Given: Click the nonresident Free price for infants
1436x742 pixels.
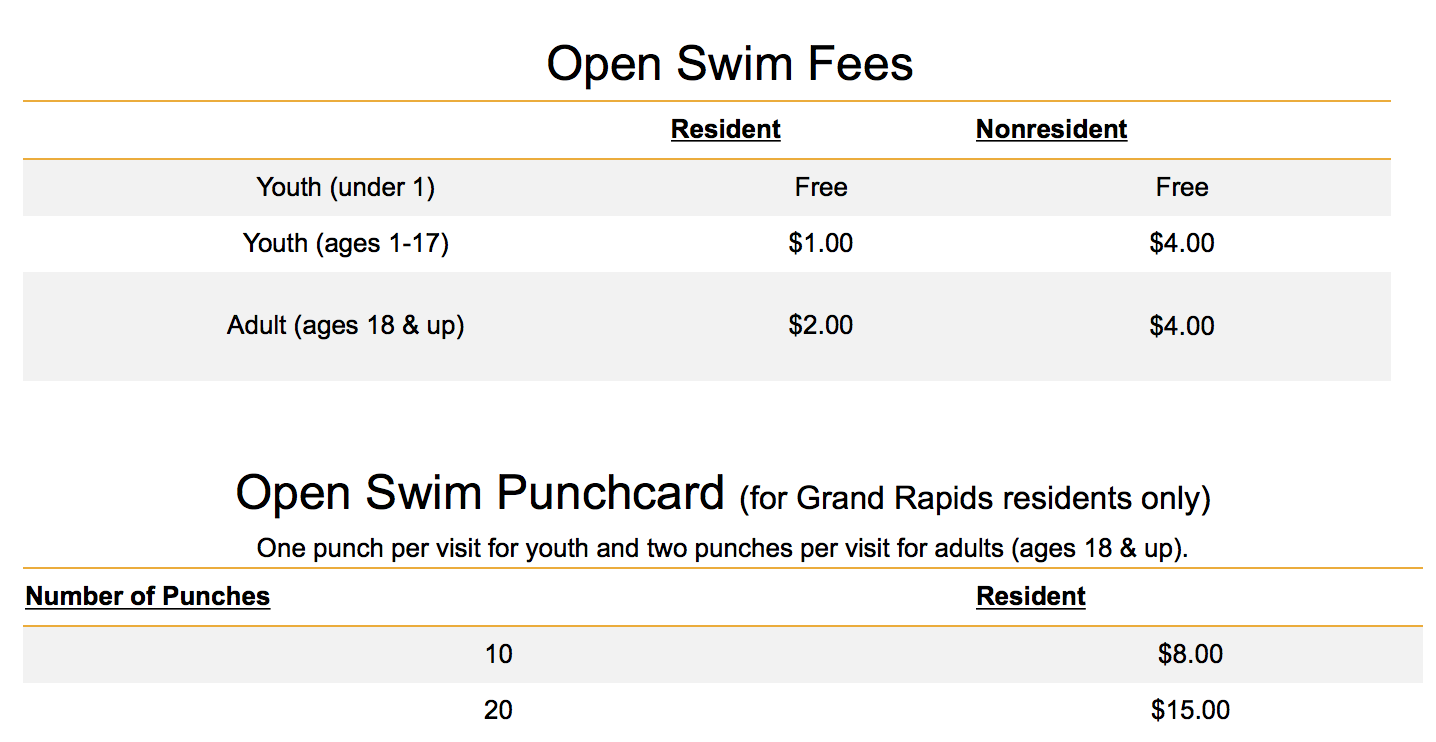Looking at the screenshot, I should [x=1182, y=187].
